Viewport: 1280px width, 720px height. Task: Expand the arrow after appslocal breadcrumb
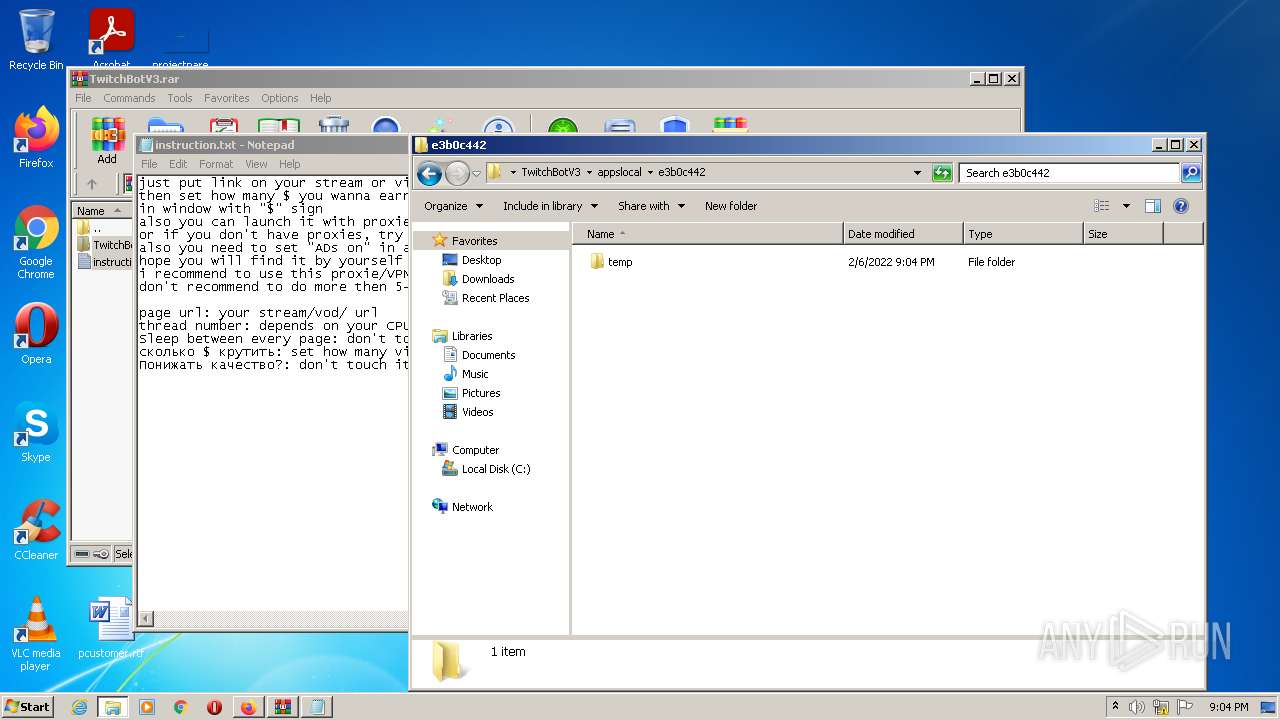(x=649, y=172)
